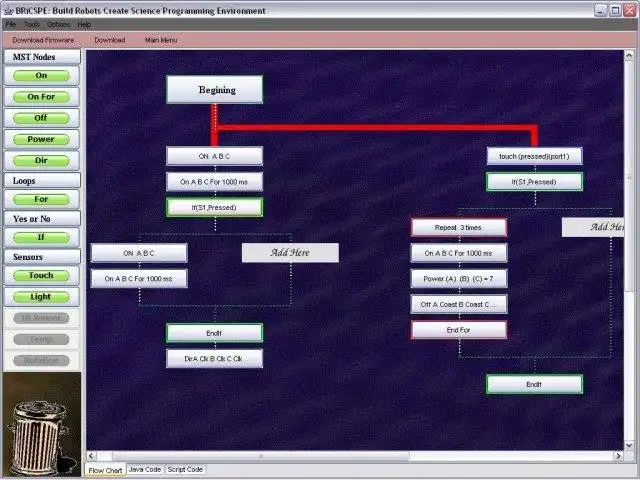
Task: Select On A B C For 1000 ms node above left If
Action: click(x=214, y=182)
